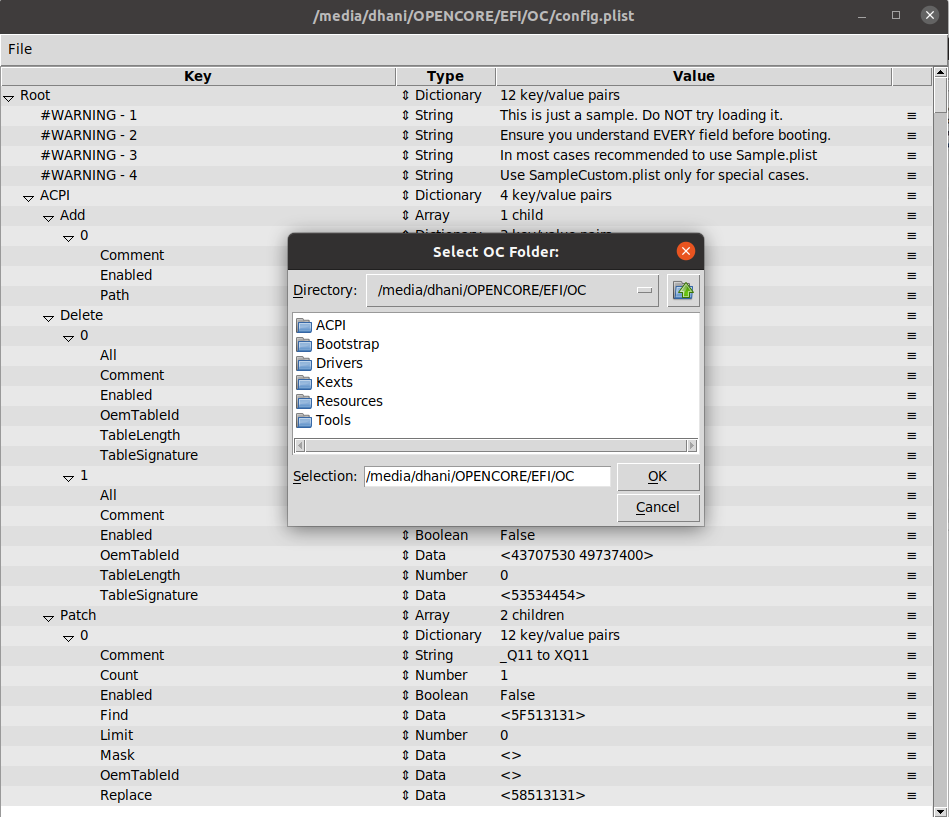949x817 pixels.
Task: Collapse item 0 under Add
Action: 68,237
